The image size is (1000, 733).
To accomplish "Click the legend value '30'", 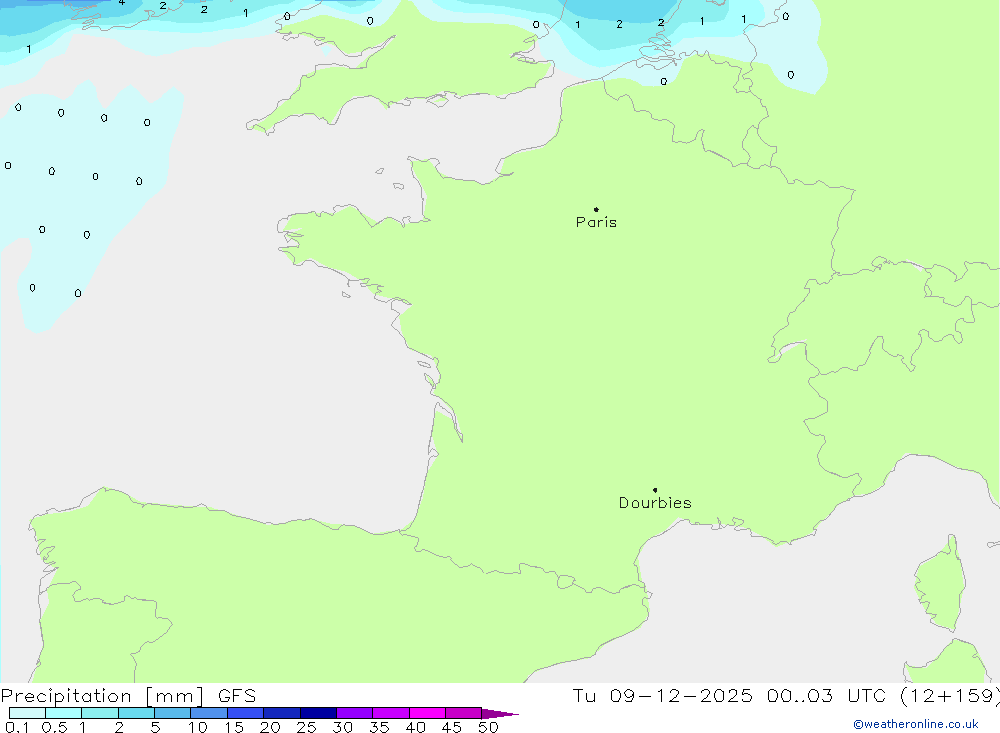I will tap(342, 727).
